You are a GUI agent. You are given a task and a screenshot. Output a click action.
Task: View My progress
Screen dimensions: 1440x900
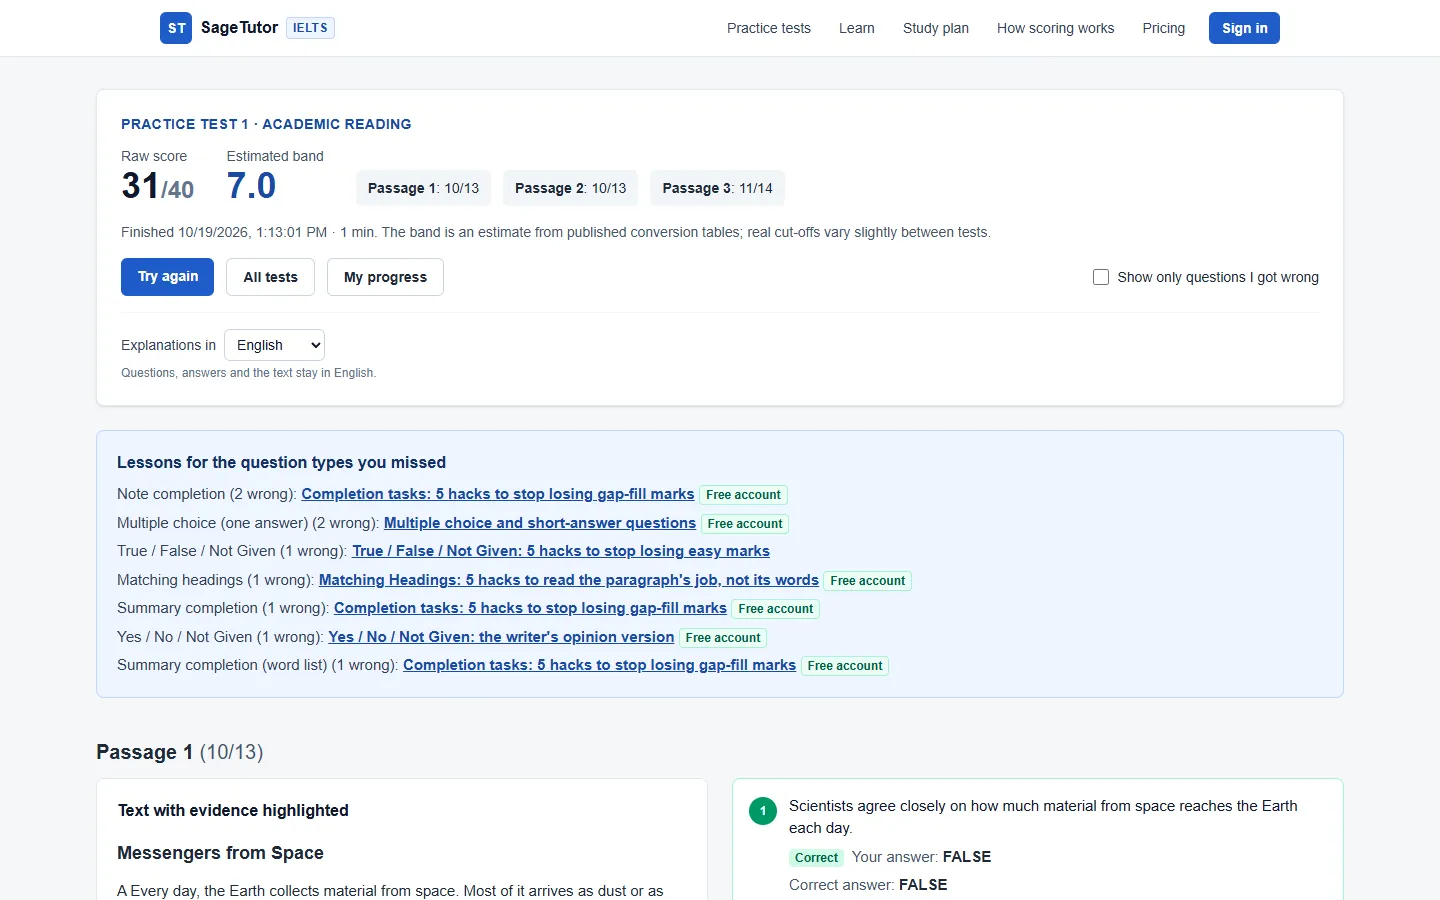pyautogui.click(x=385, y=277)
